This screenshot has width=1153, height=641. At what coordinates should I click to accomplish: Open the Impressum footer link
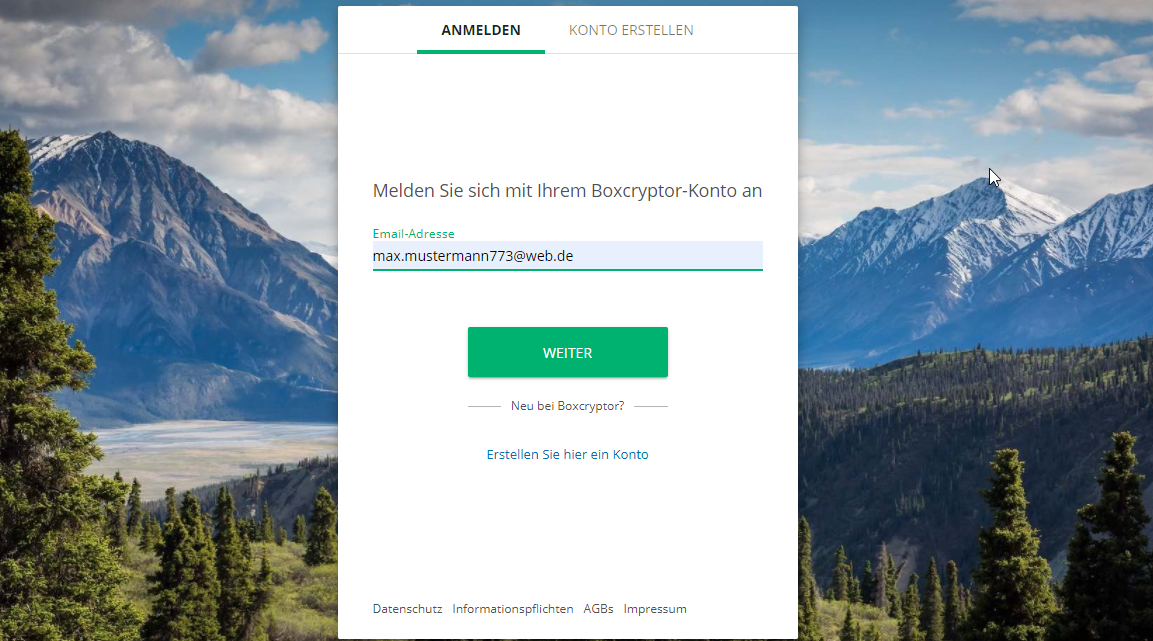click(x=655, y=609)
